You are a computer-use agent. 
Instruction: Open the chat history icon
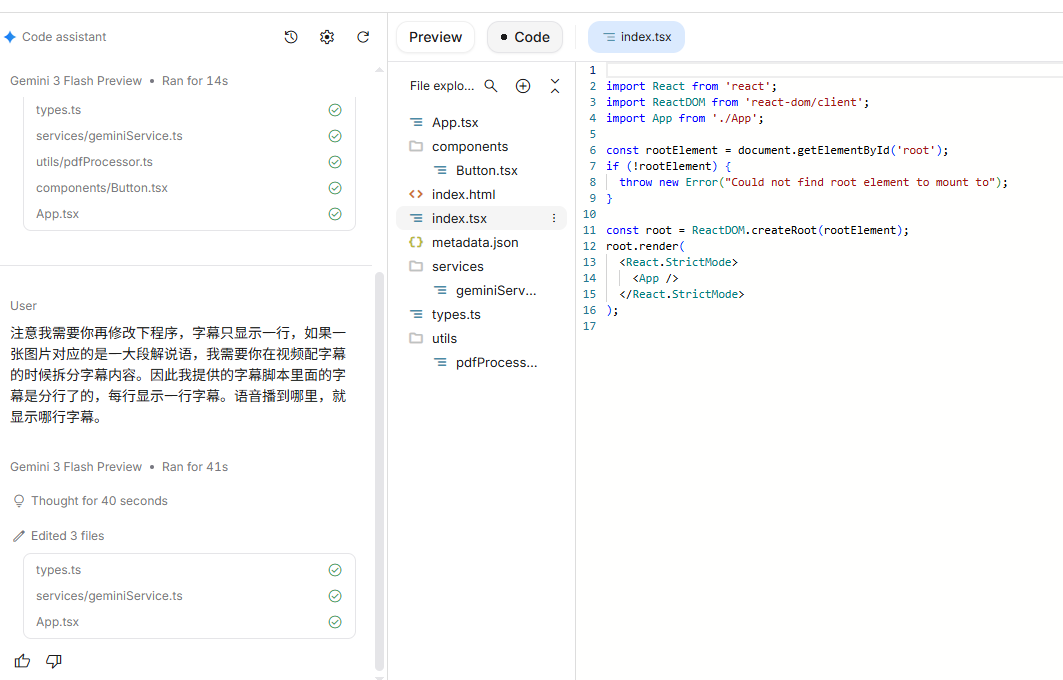291,37
